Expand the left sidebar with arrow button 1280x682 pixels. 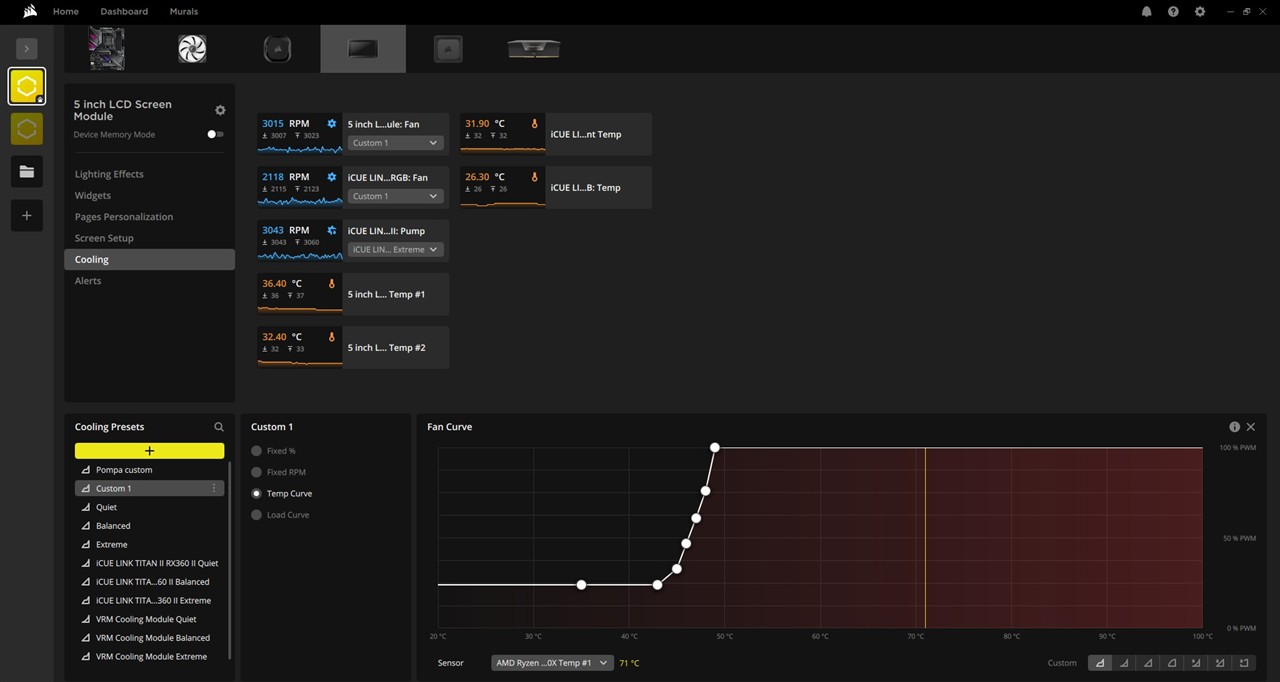coord(27,48)
